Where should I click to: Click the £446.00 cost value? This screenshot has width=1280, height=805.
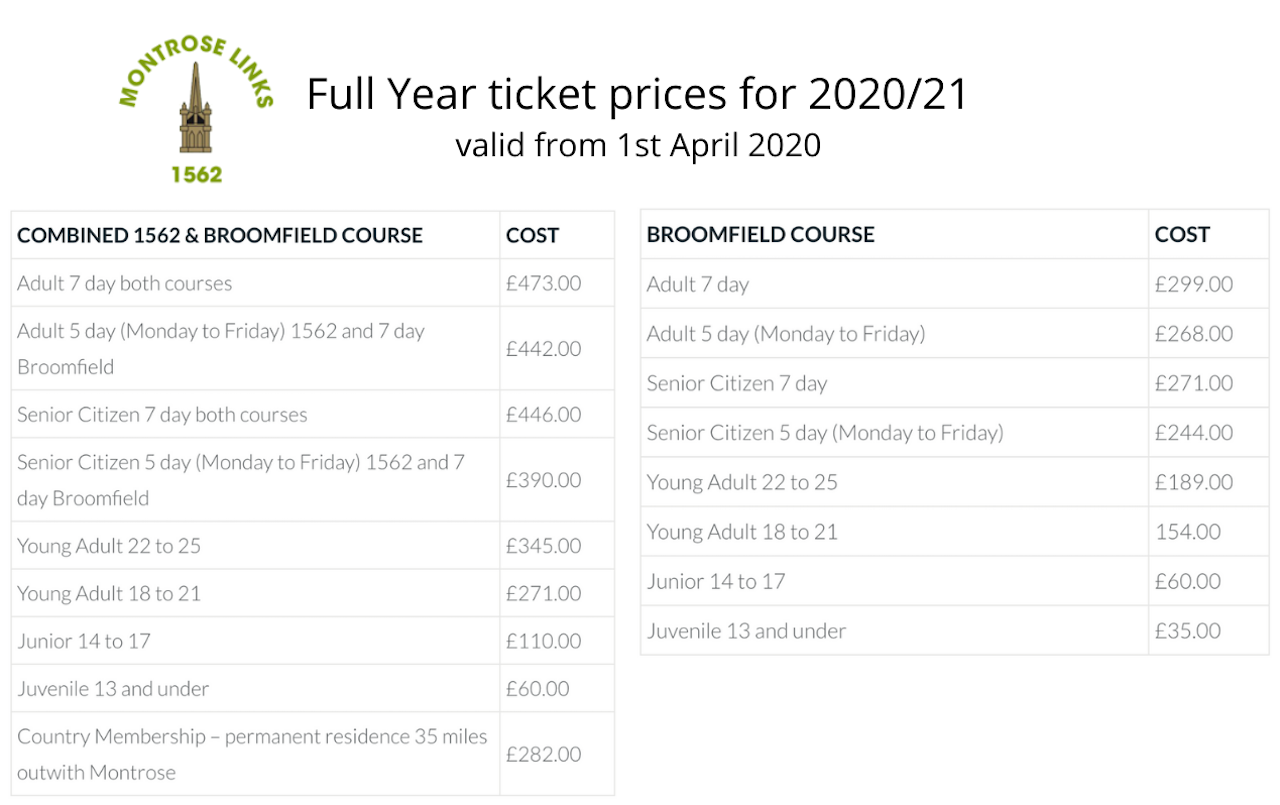pos(543,415)
